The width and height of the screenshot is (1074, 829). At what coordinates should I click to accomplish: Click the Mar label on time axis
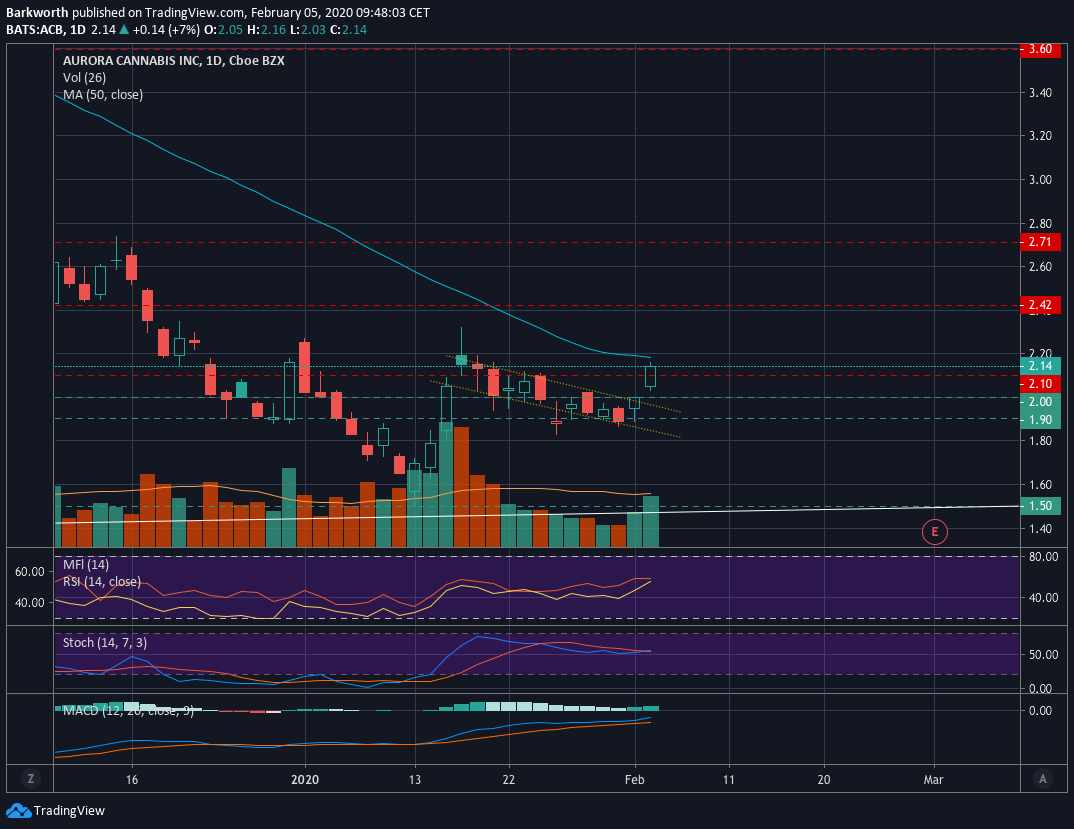pyautogui.click(x=934, y=780)
